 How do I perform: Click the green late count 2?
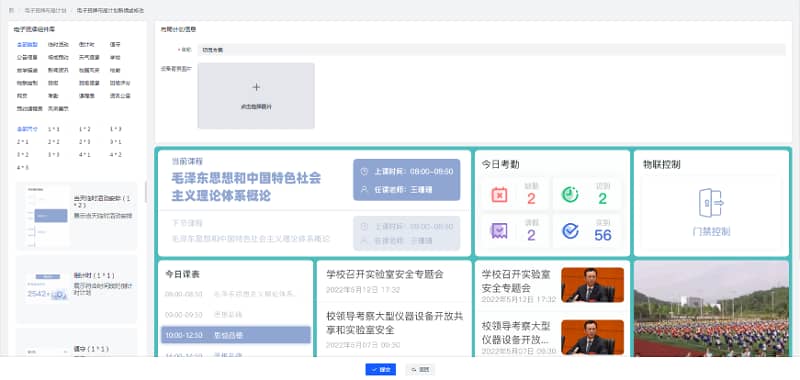point(603,199)
